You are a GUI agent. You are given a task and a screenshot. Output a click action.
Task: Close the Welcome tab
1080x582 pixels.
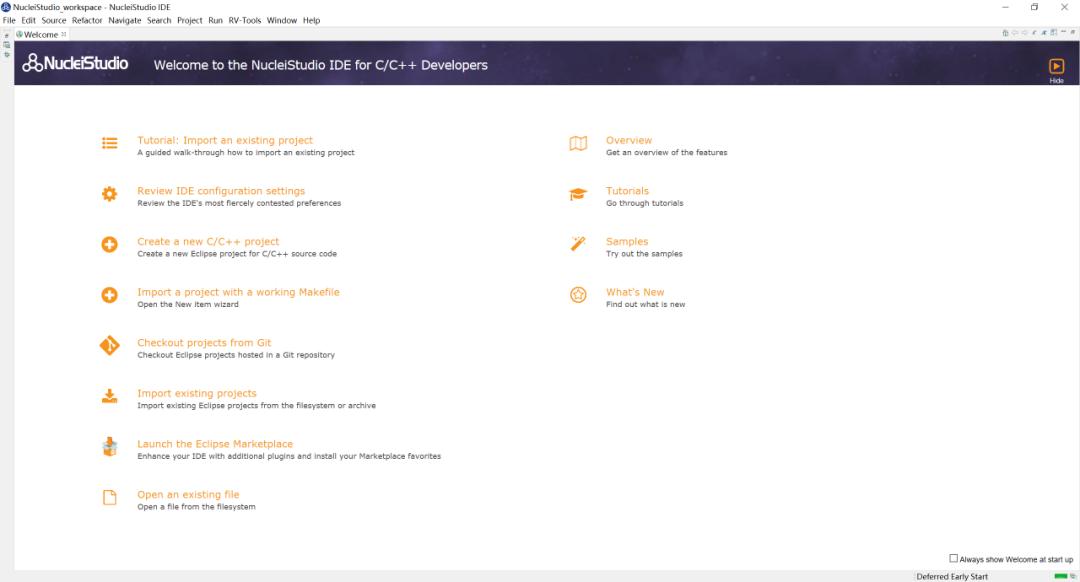point(64,34)
